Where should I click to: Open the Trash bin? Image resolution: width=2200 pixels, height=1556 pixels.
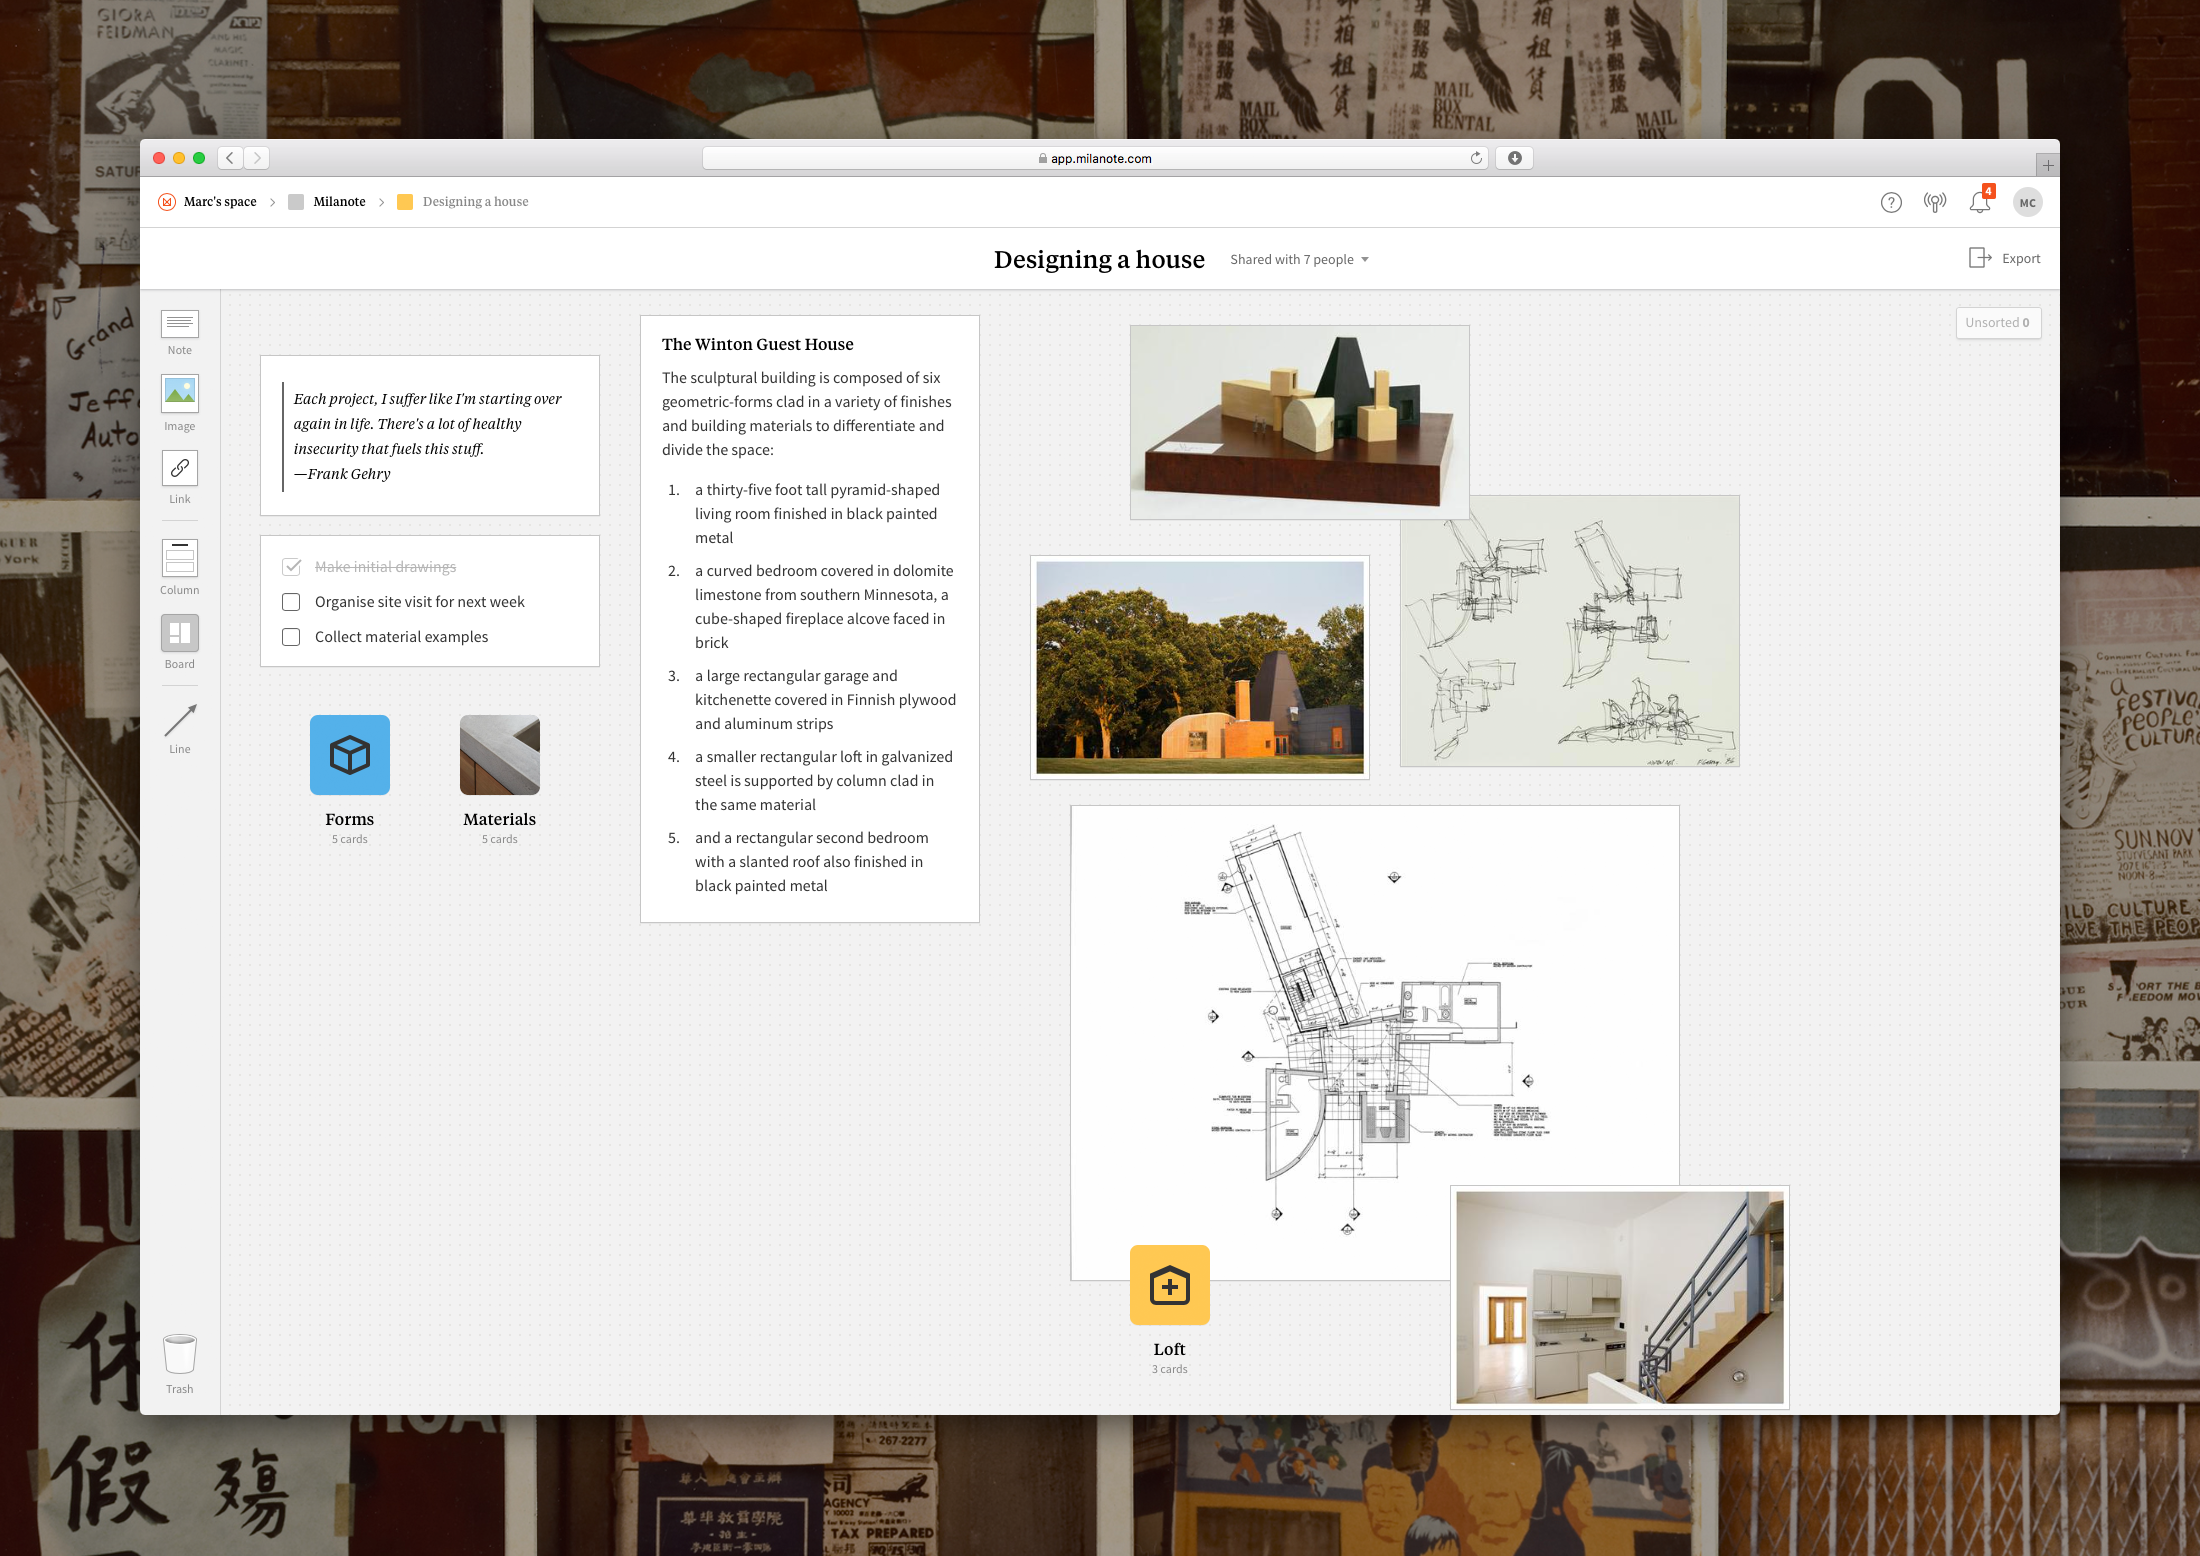coord(180,1355)
